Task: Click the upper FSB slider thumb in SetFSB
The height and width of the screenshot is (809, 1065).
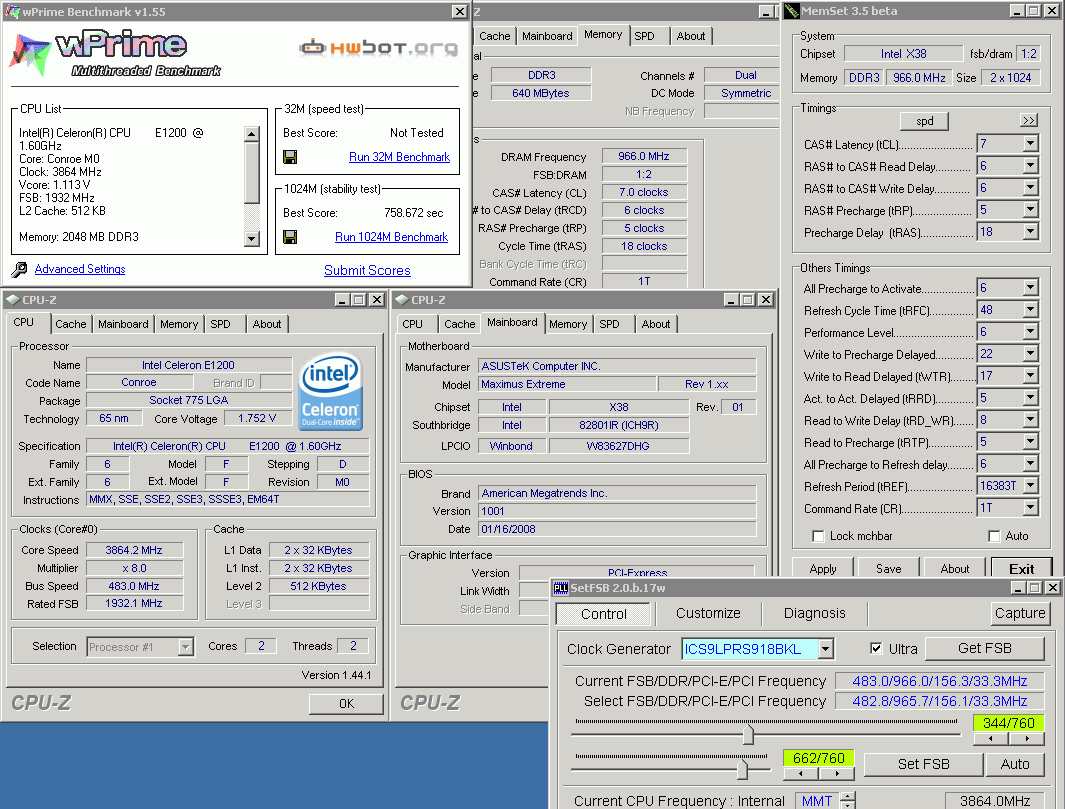Action: tap(748, 734)
